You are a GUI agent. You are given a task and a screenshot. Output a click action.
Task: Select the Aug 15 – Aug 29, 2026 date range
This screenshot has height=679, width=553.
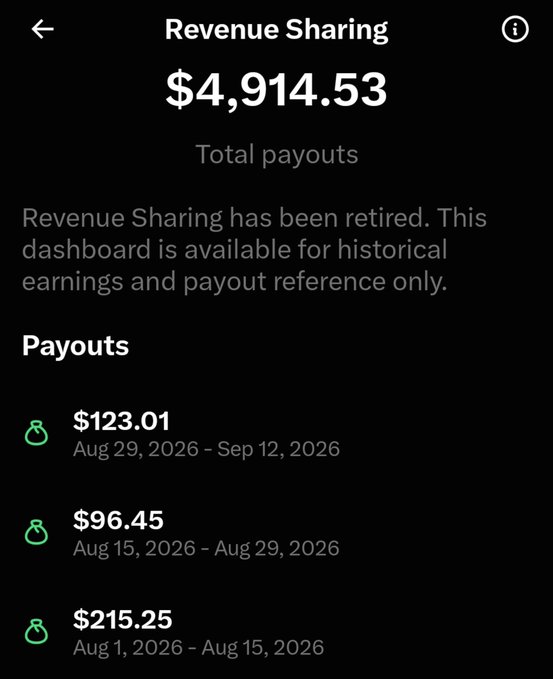tap(206, 548)
